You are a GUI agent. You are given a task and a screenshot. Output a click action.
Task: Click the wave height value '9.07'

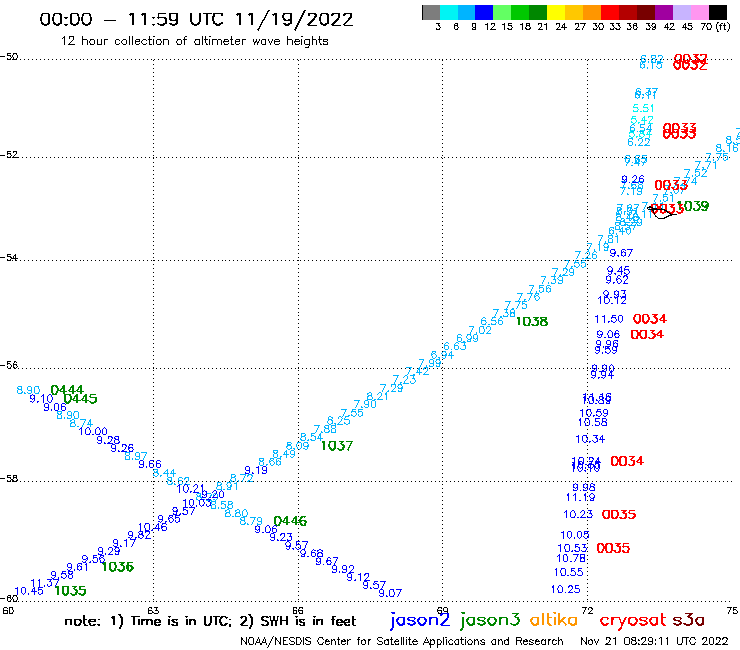(390, 593)
